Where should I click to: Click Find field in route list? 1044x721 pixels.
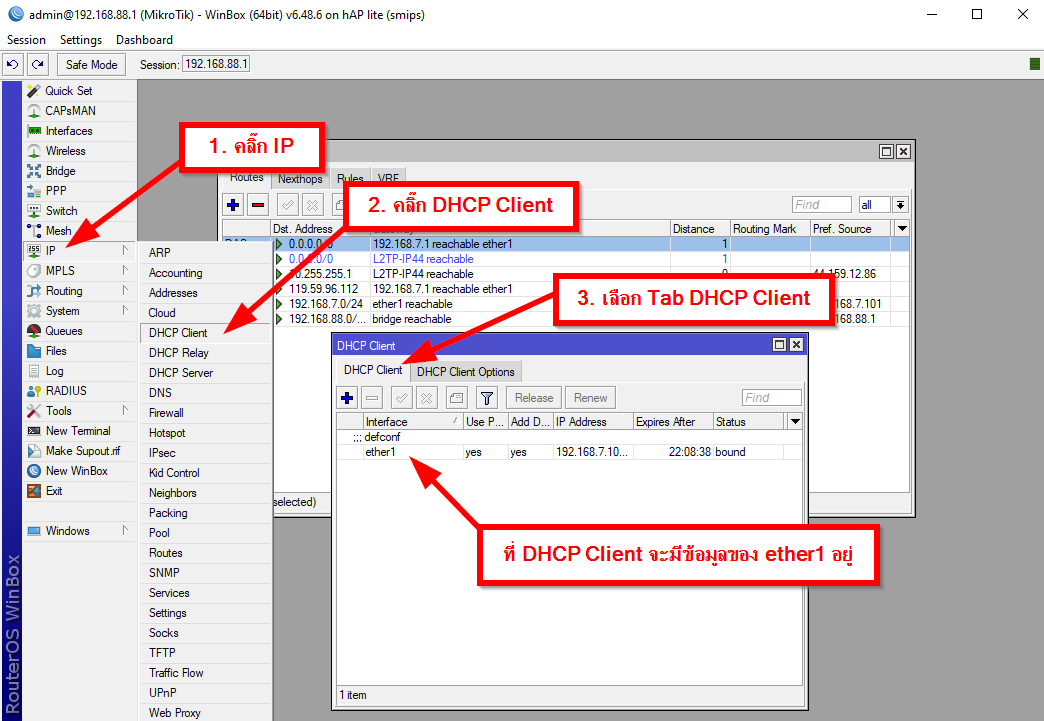point(822,204)
